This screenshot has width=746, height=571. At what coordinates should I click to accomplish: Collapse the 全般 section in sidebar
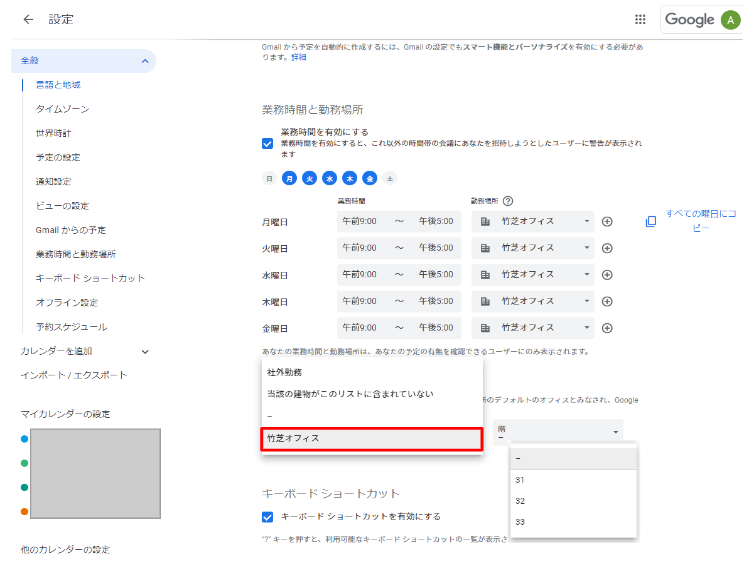(x=145, y=61)
